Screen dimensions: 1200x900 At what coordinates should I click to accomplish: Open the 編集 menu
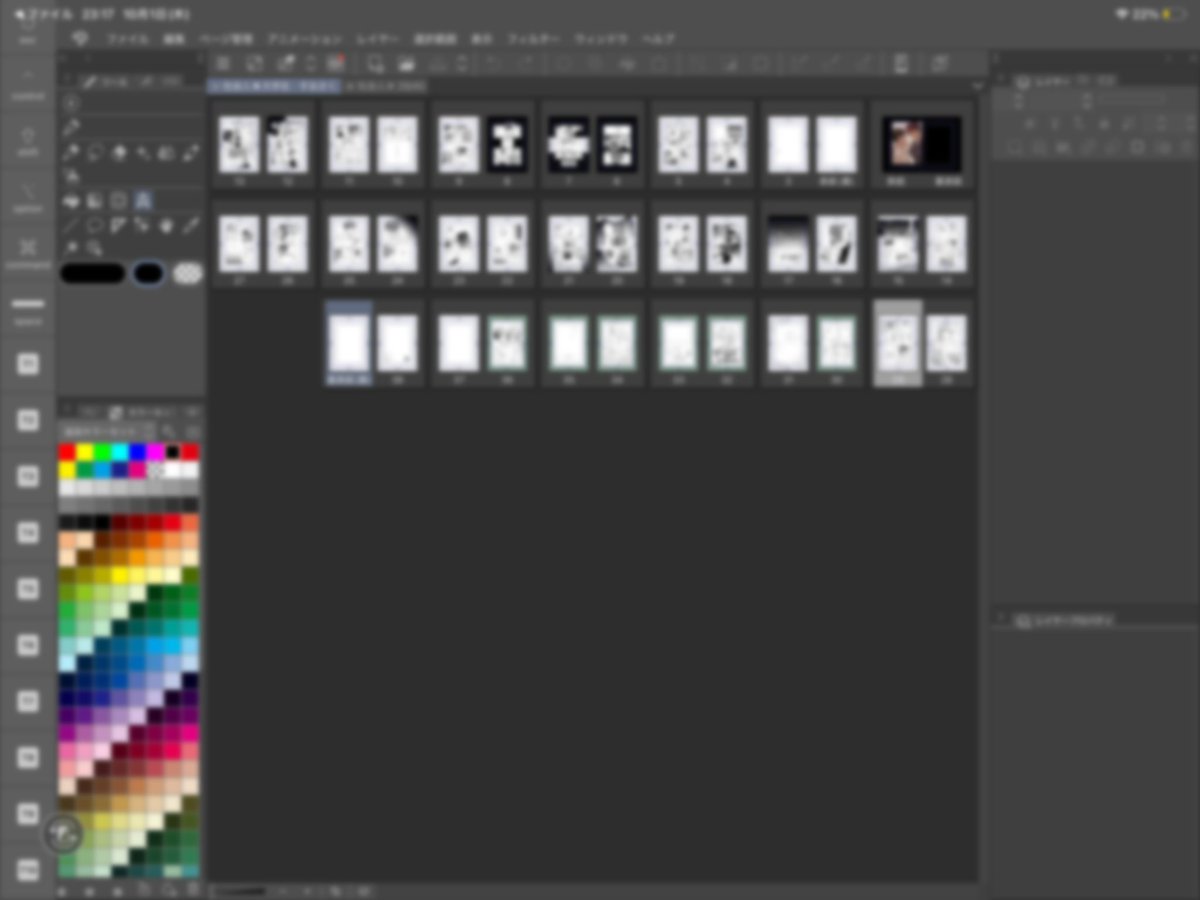pyautogui.click(x=174, y=39)
